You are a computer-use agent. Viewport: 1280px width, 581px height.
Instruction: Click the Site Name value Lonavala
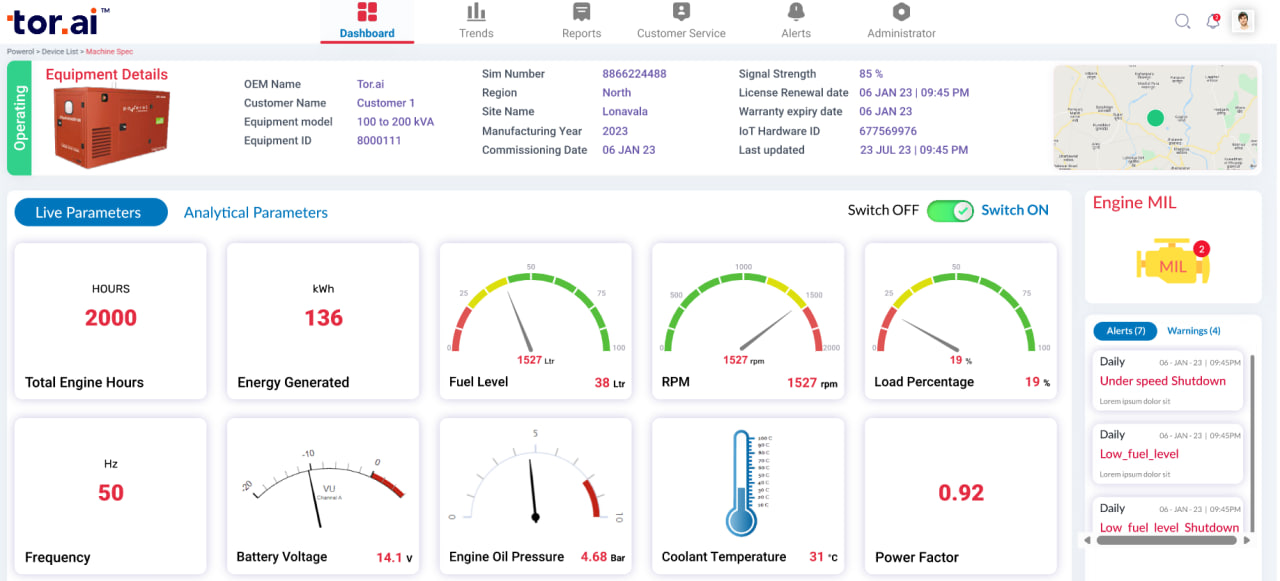tap(625, 112)
